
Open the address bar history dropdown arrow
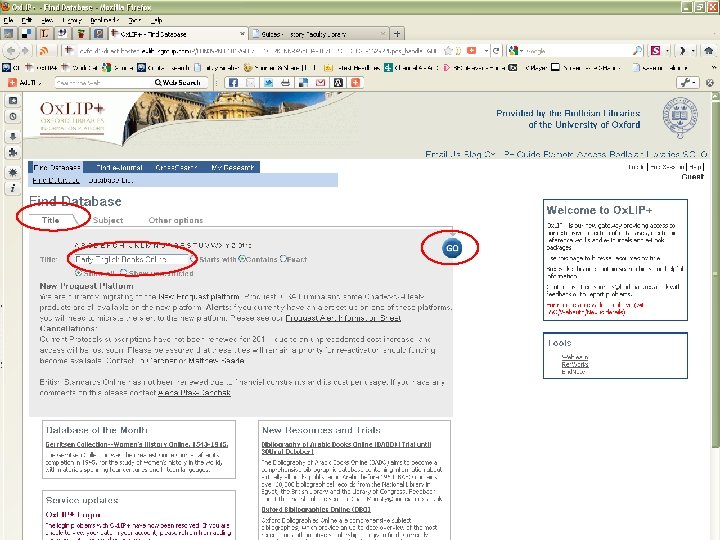pyautogui.click(x=486, y=51)
